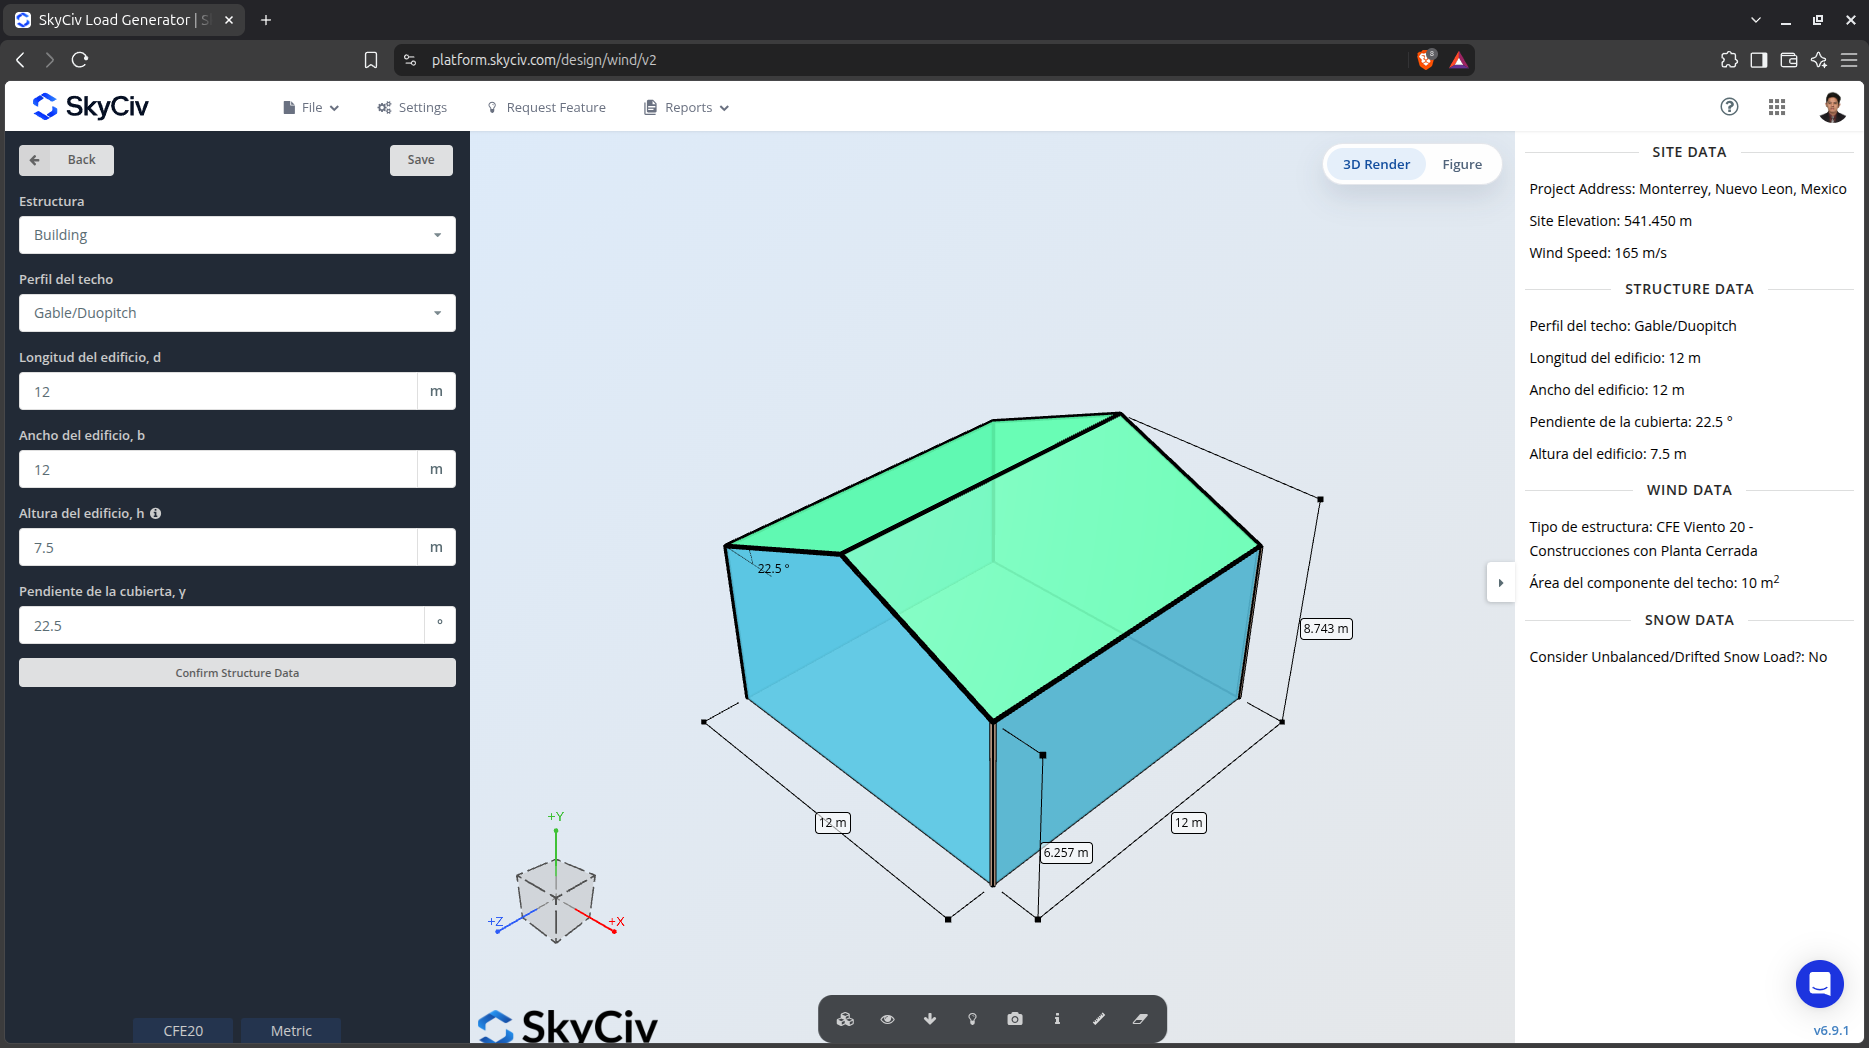Click the lightbulb icon in viewer toolbar
The width and height of the screenshot is (1869, 1048).
[x=972, y=1019]
